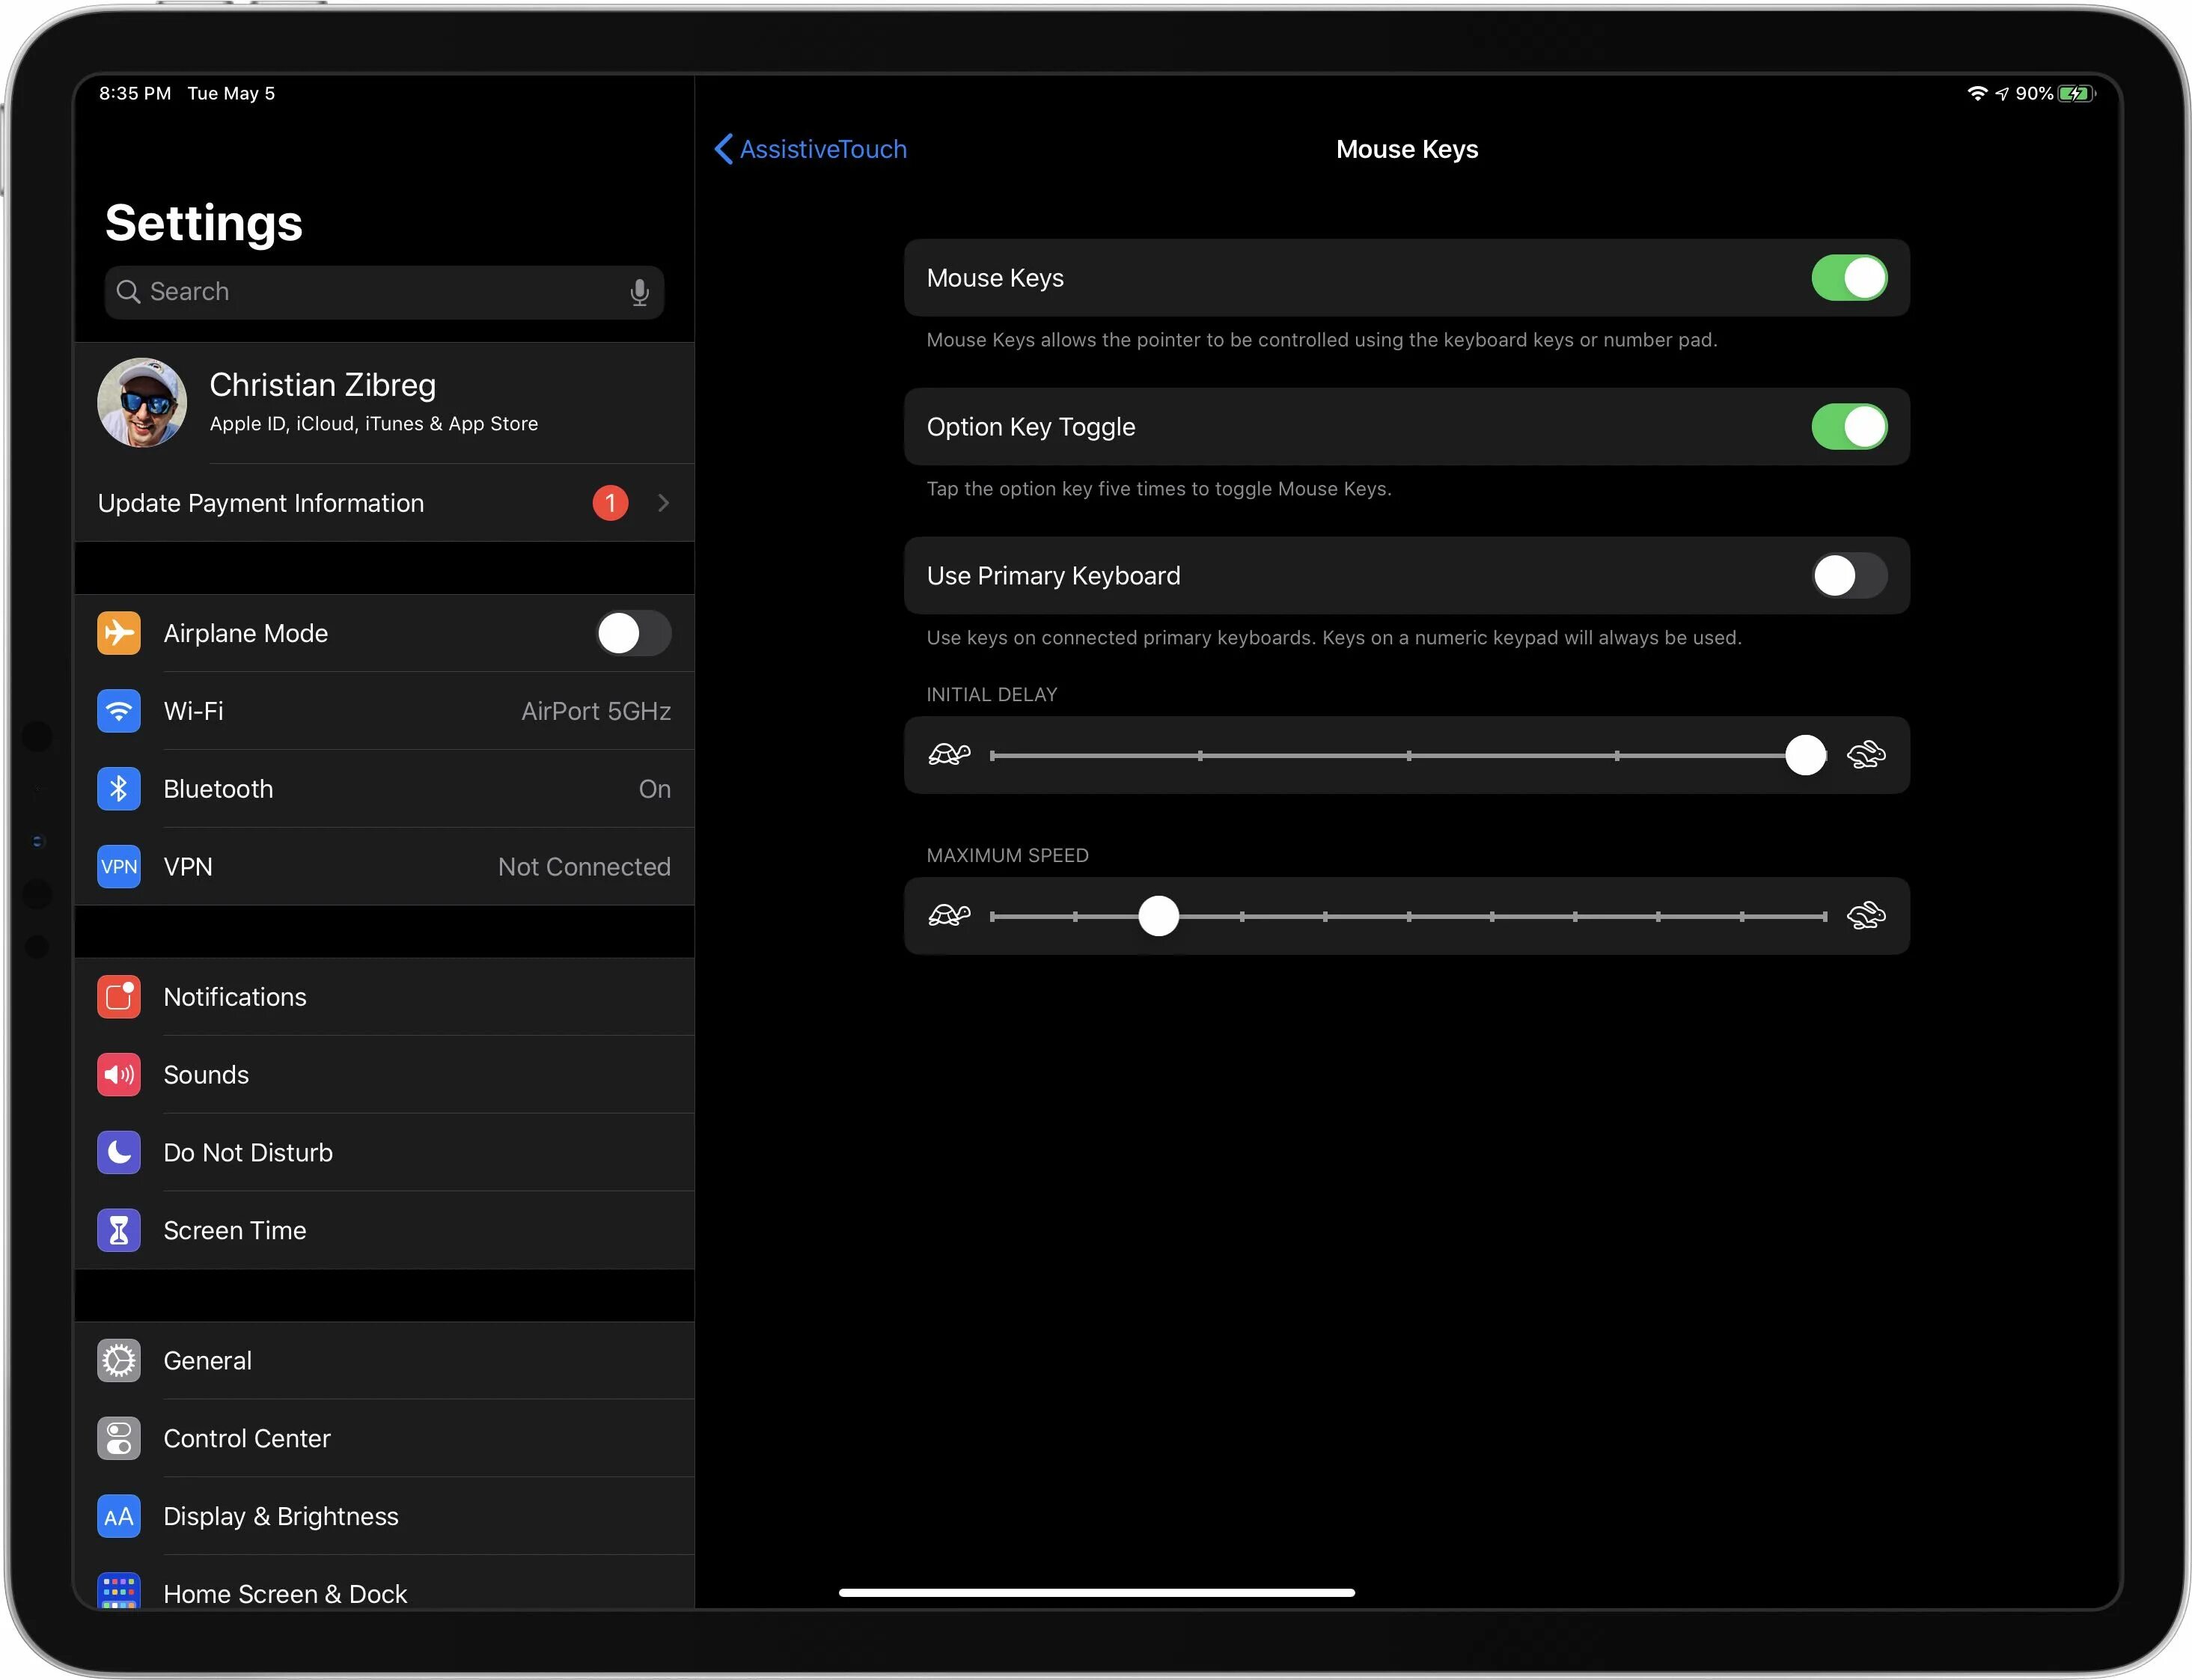Tap the rabbit icon on Initial Delay
The height and width of the screenshot is (1680, 2192).
tap(1865, 755)
